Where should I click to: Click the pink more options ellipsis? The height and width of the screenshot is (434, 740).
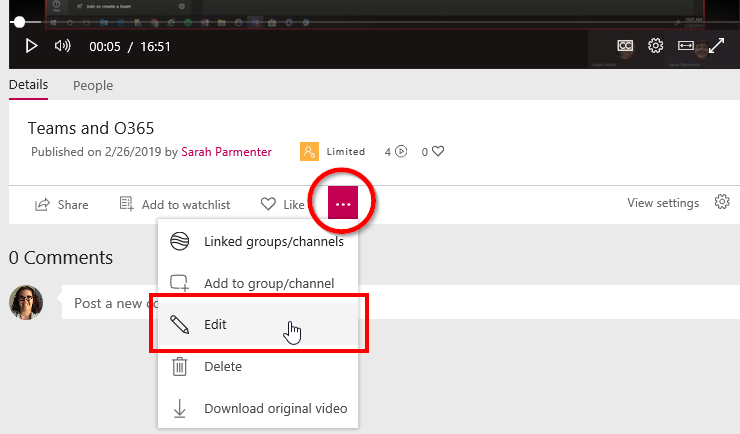343,203
